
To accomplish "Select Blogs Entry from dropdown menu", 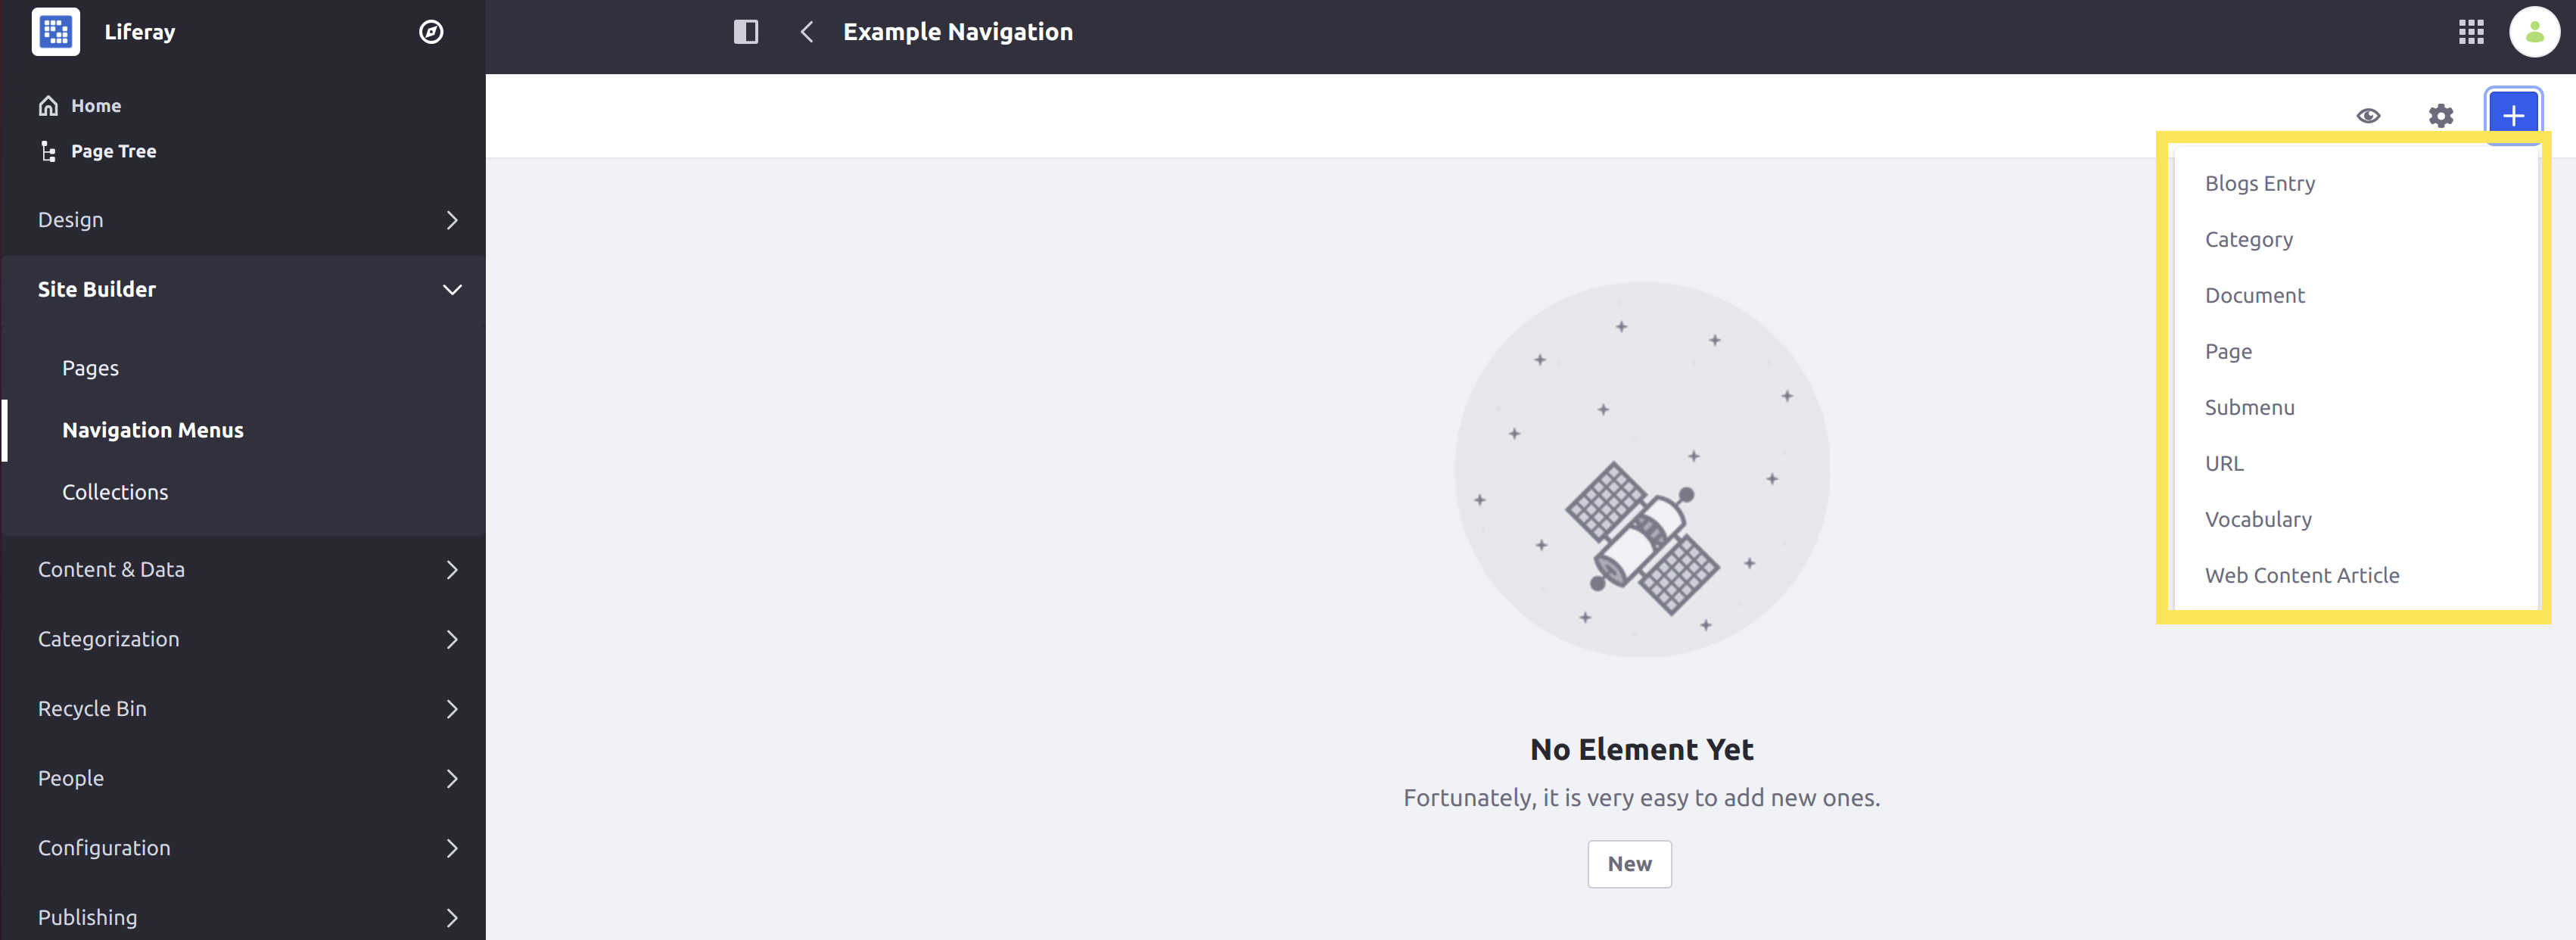I will pos(2259,182).
